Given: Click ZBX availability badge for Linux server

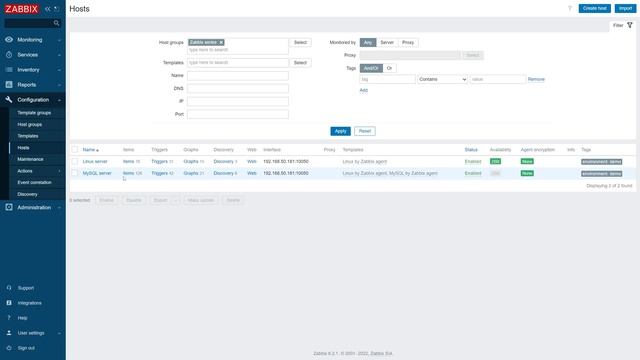Looking at the screenshot, I should (495, 162).
